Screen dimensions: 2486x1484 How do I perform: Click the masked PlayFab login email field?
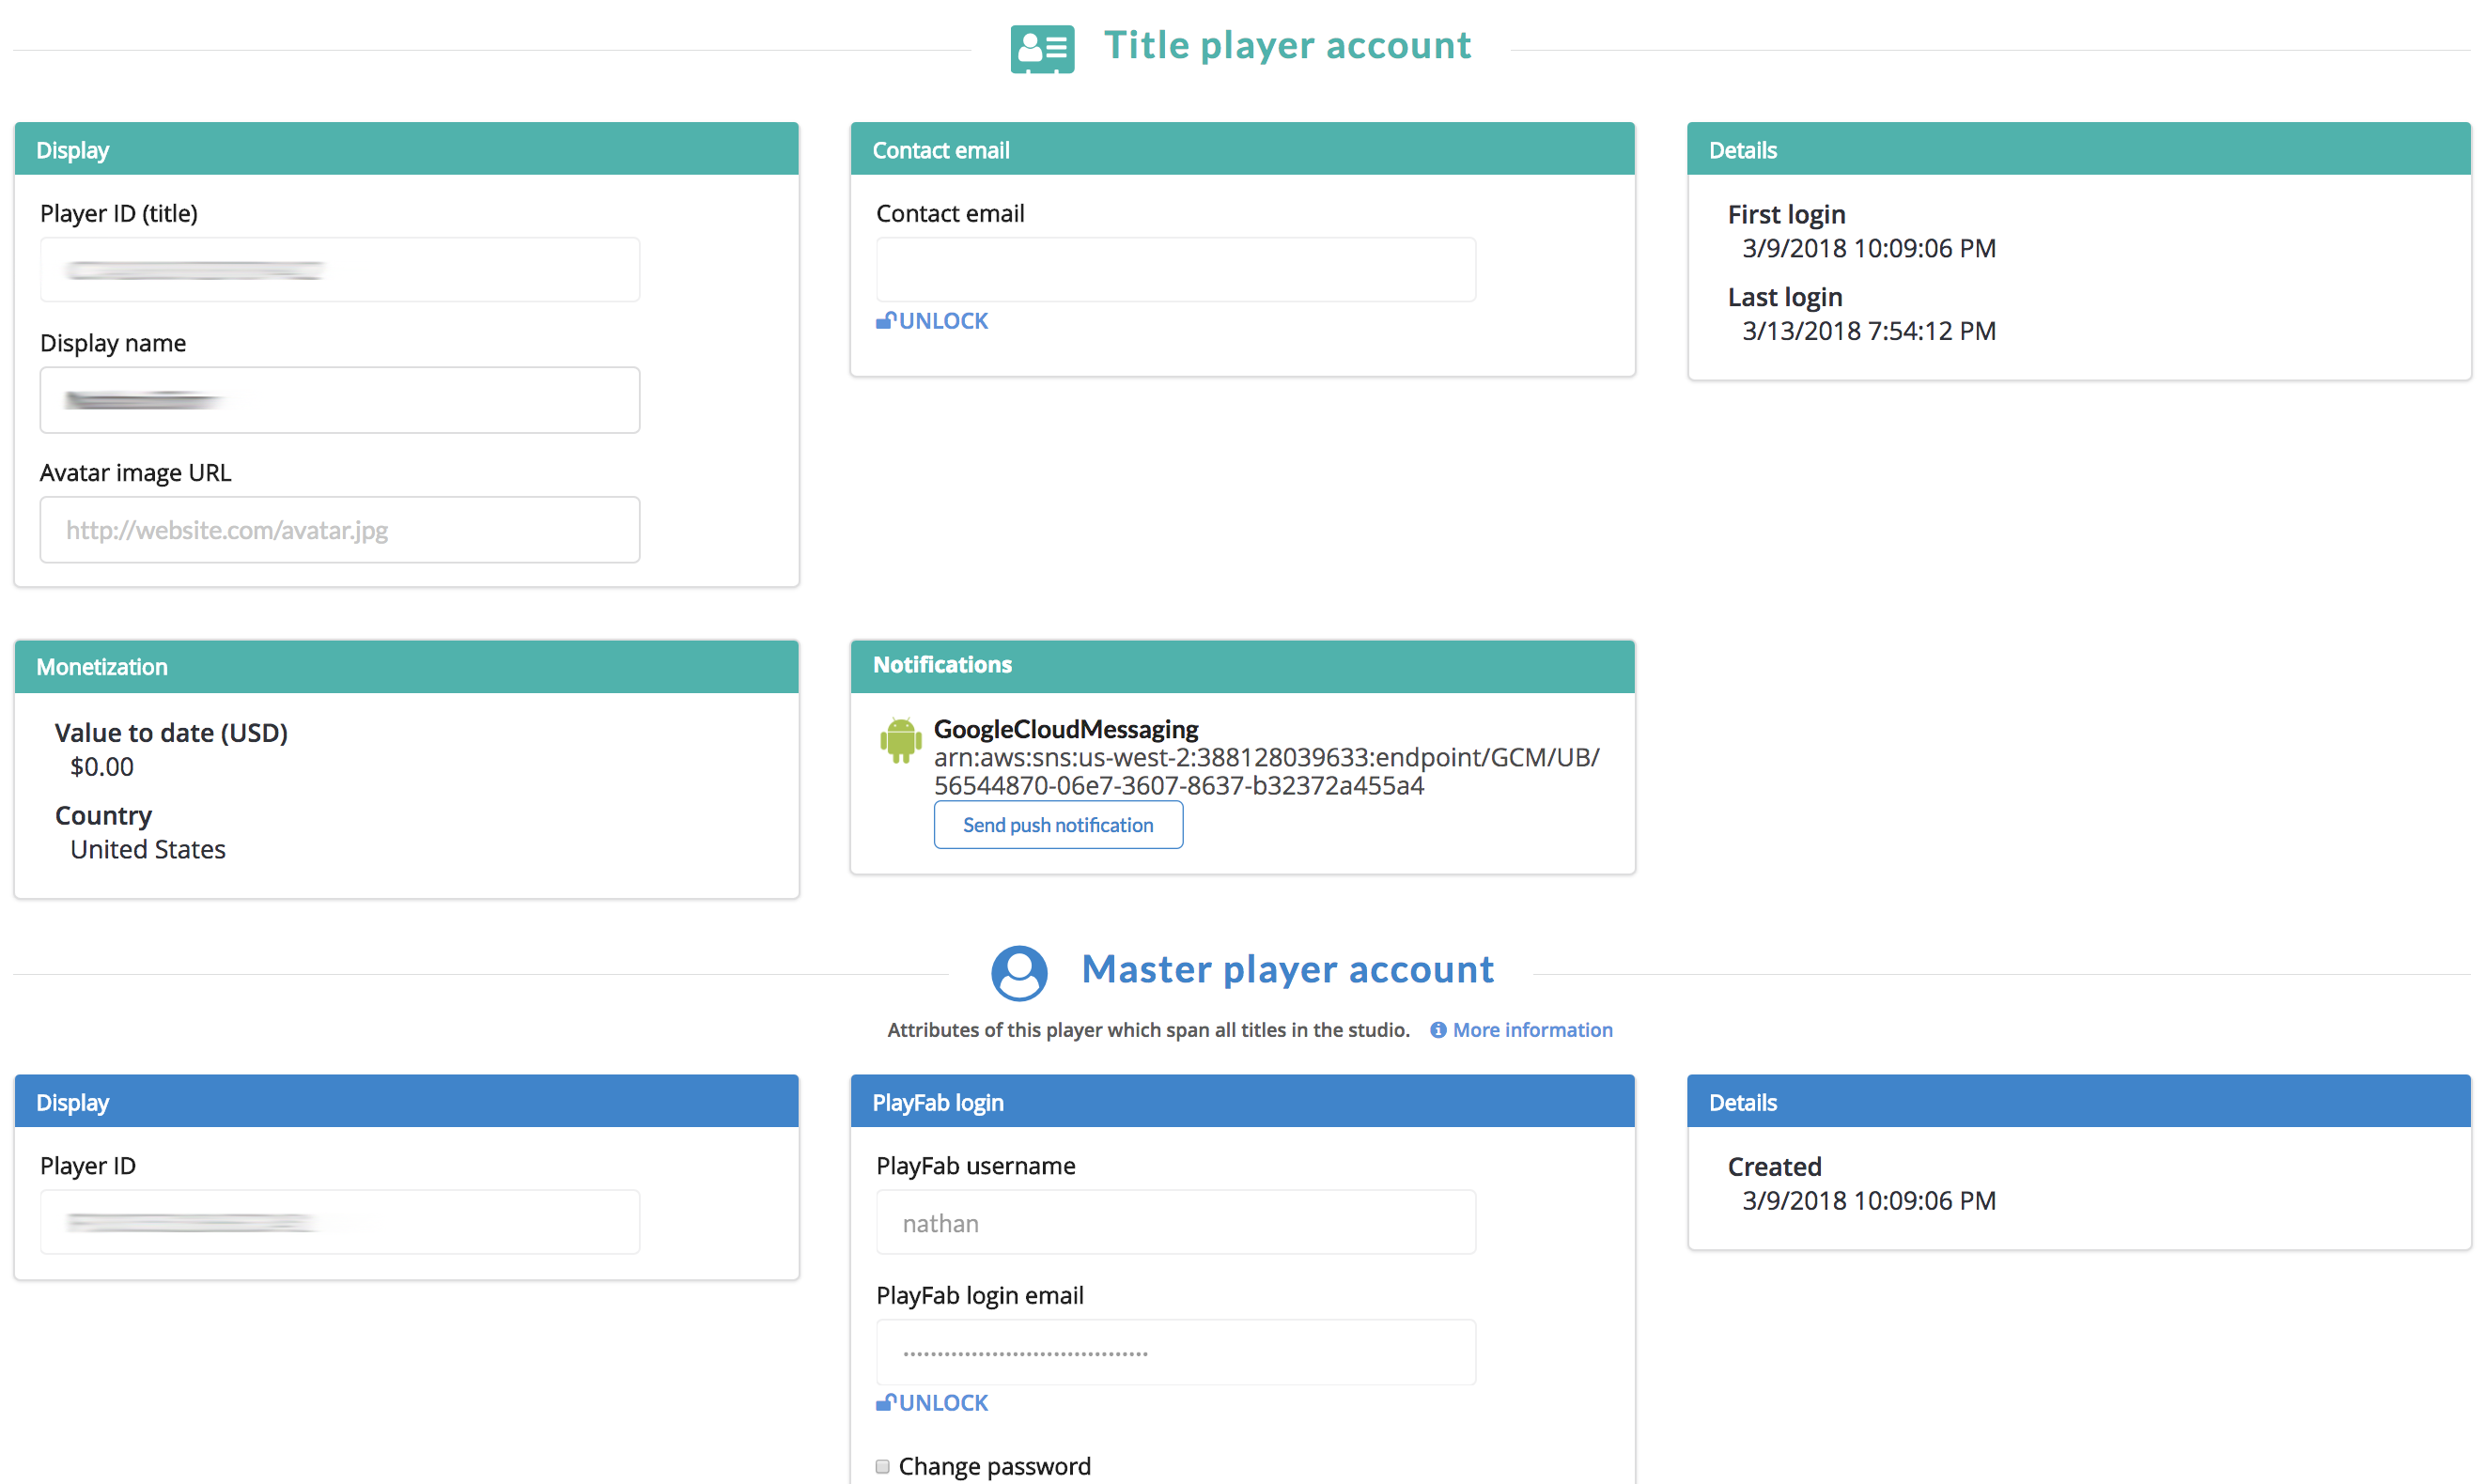pyautogui.click(x=1175, y=1352)
